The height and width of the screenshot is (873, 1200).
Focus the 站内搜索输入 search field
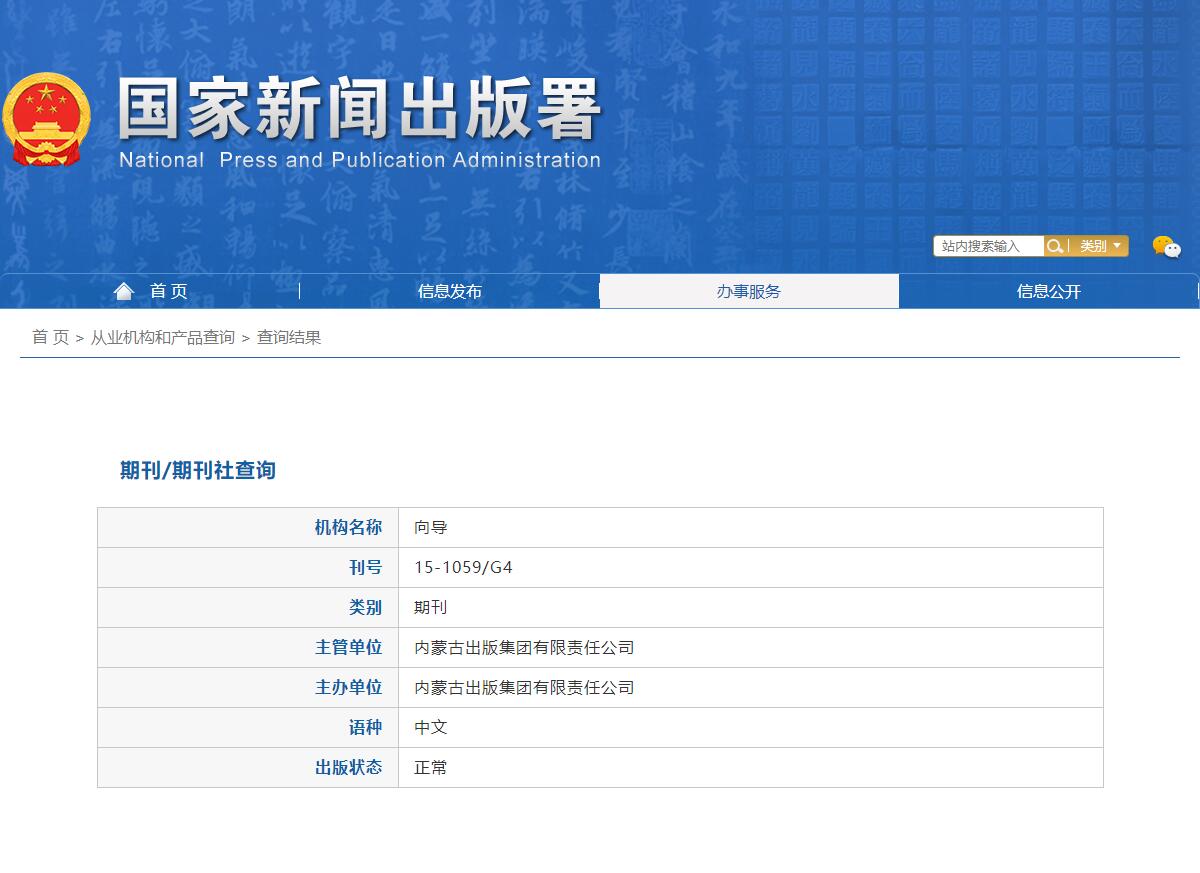(x=988, y=246)
